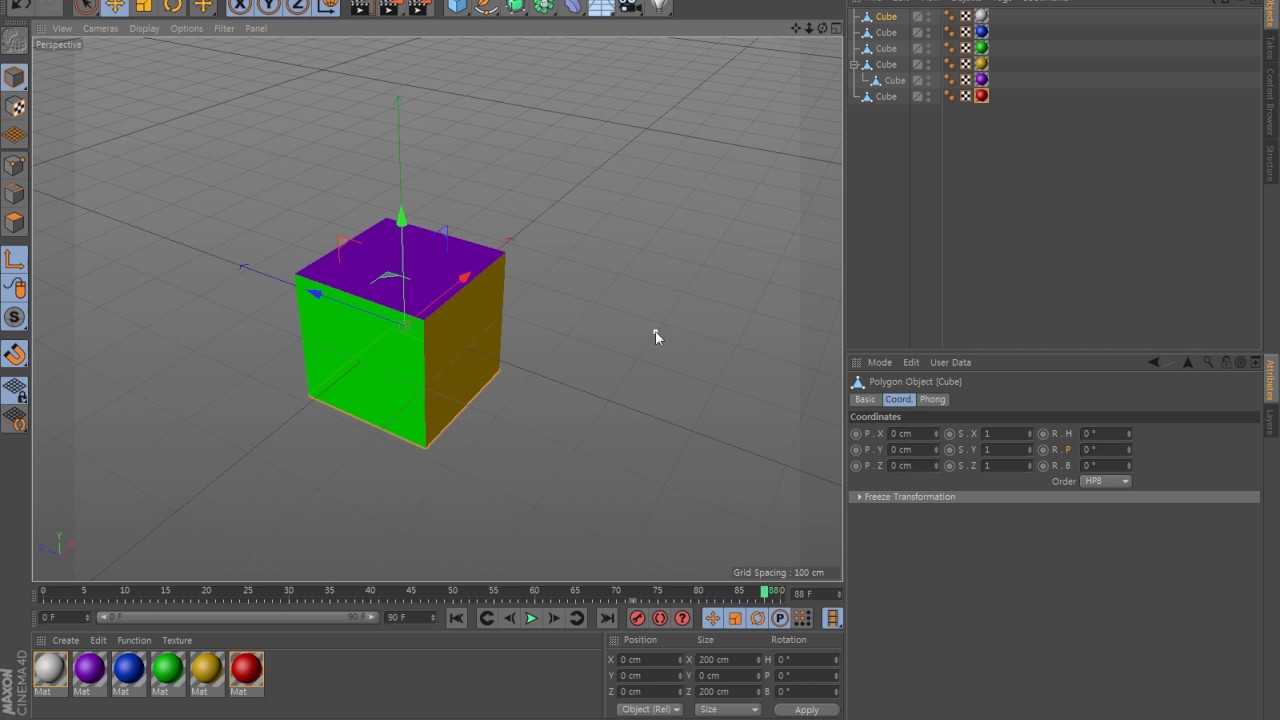The image size is (1280, 720).
Task: Click the spinner arrows on the 88 F field
Action: pos(838,594)
